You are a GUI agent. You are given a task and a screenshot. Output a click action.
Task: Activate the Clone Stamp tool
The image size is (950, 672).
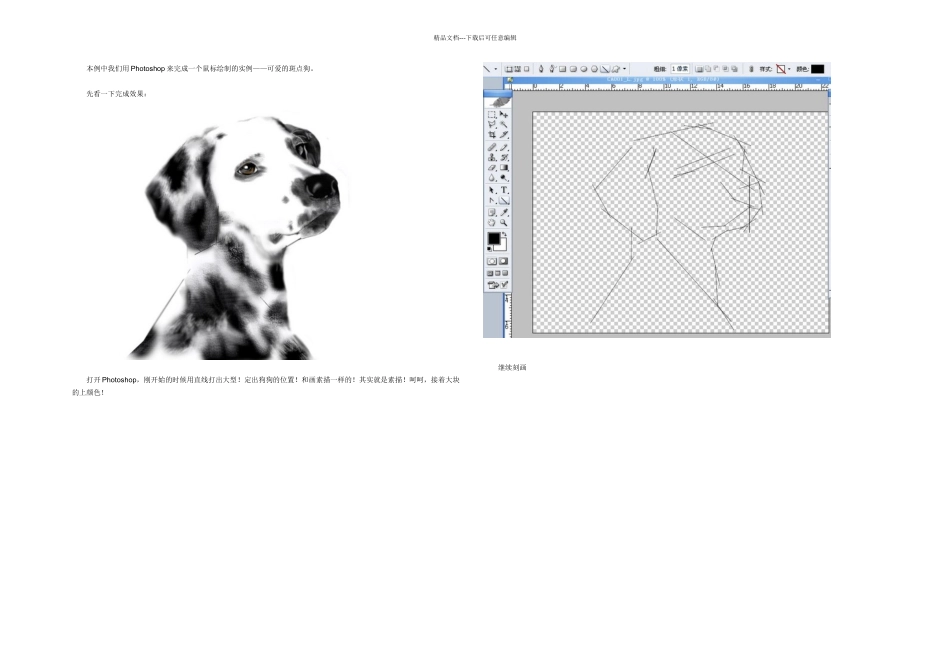click(492, 157)
